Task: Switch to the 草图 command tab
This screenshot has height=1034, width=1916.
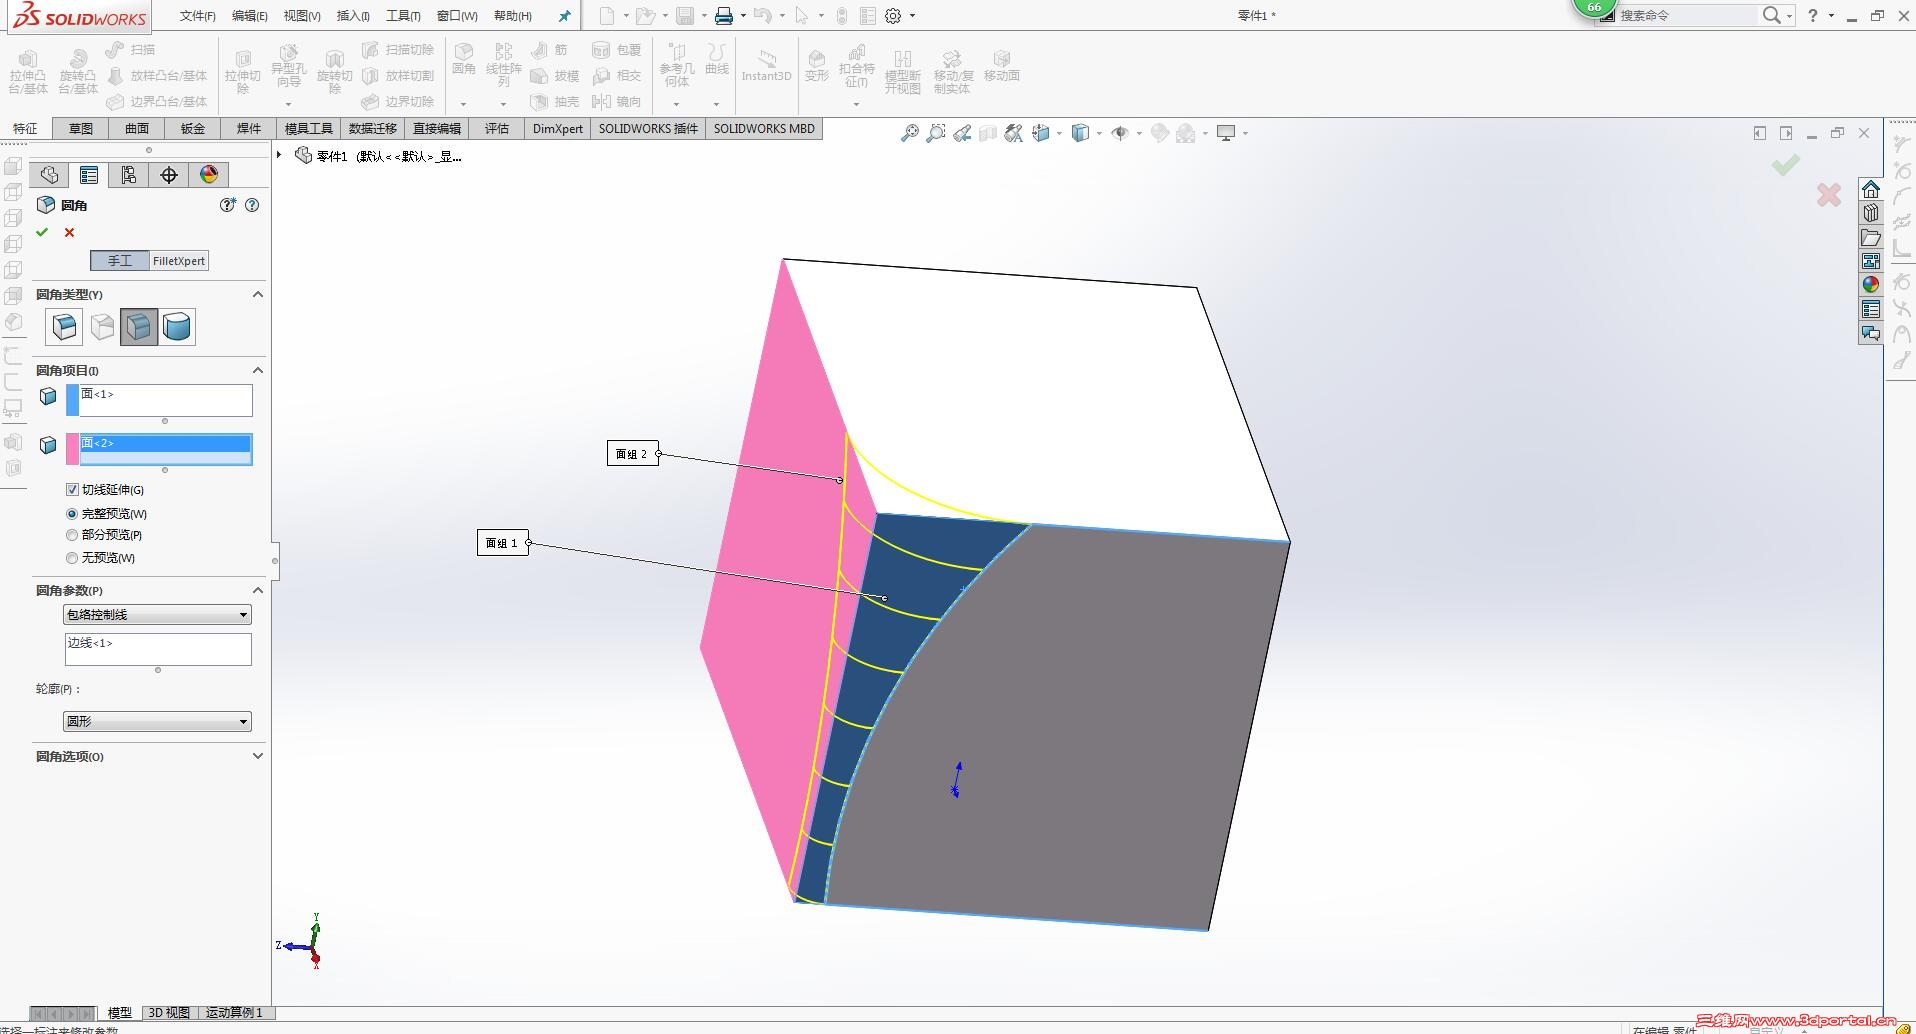Action: click(81, 129)
